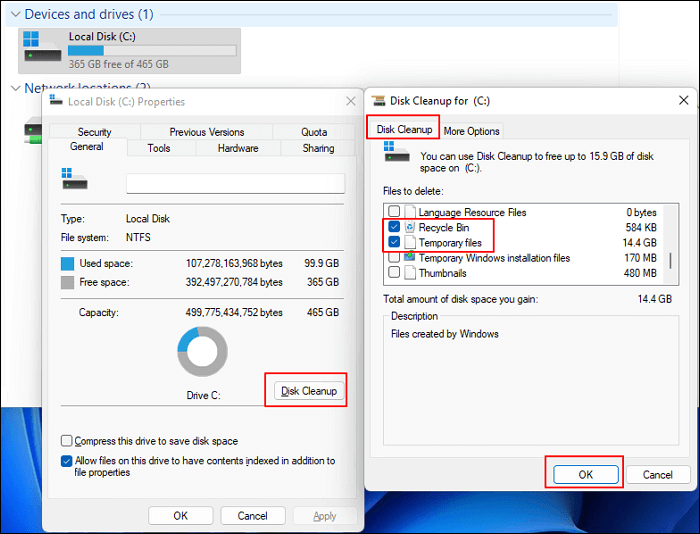700x534 pixels.
Task: Click 'Total amount of disk space you gain' text
Action: (x=461, y=299)
